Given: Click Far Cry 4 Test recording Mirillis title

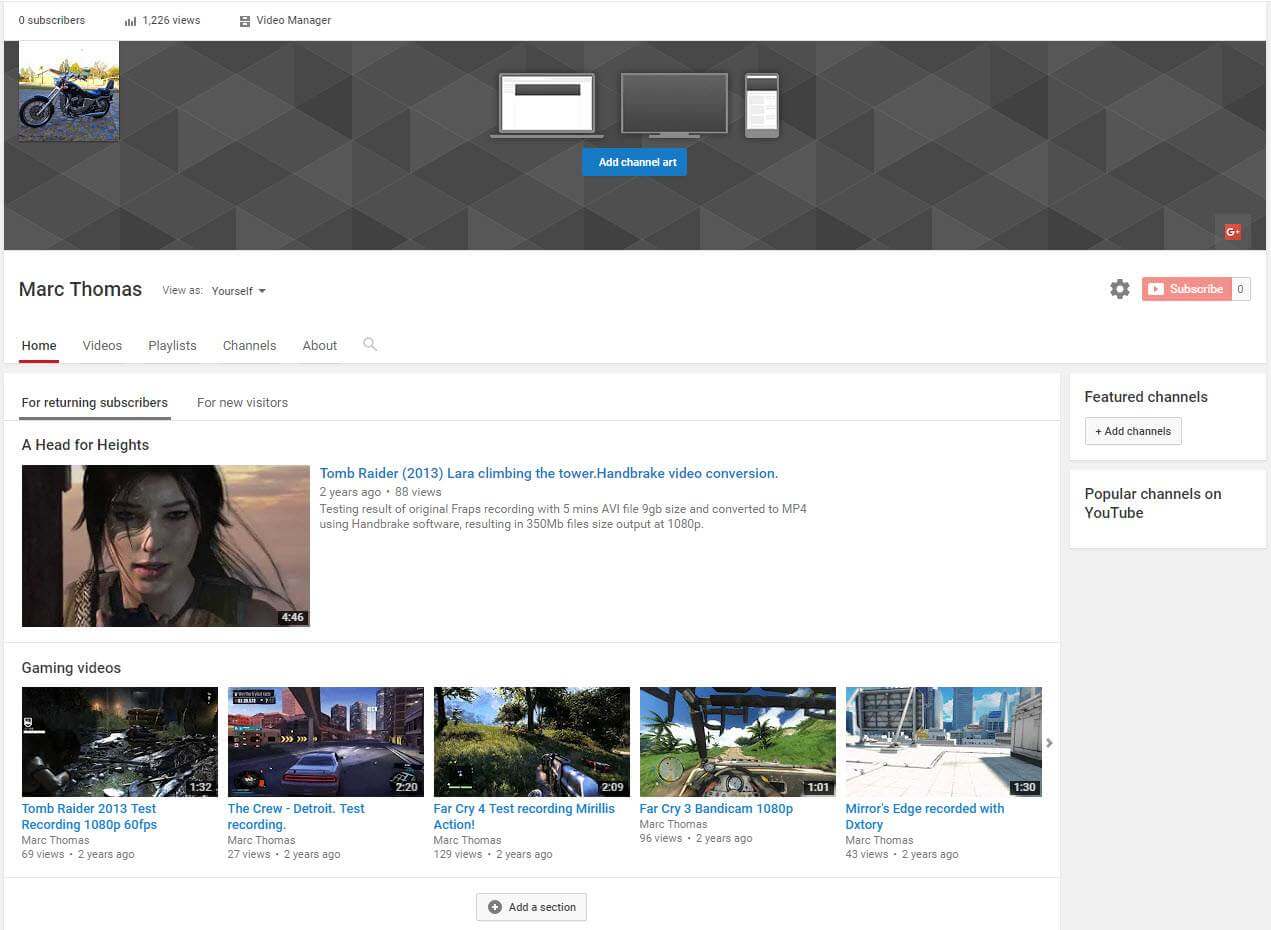Looking at the screenshot, I should point(524,816).
